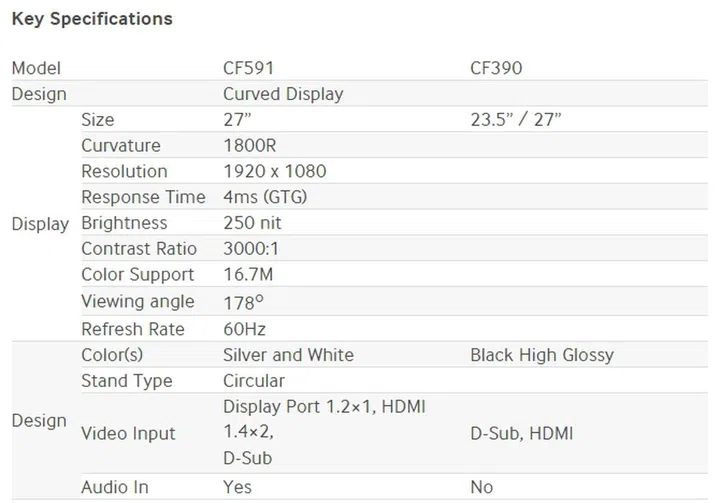Select the CF591 model column header

(x=248, y=68)
